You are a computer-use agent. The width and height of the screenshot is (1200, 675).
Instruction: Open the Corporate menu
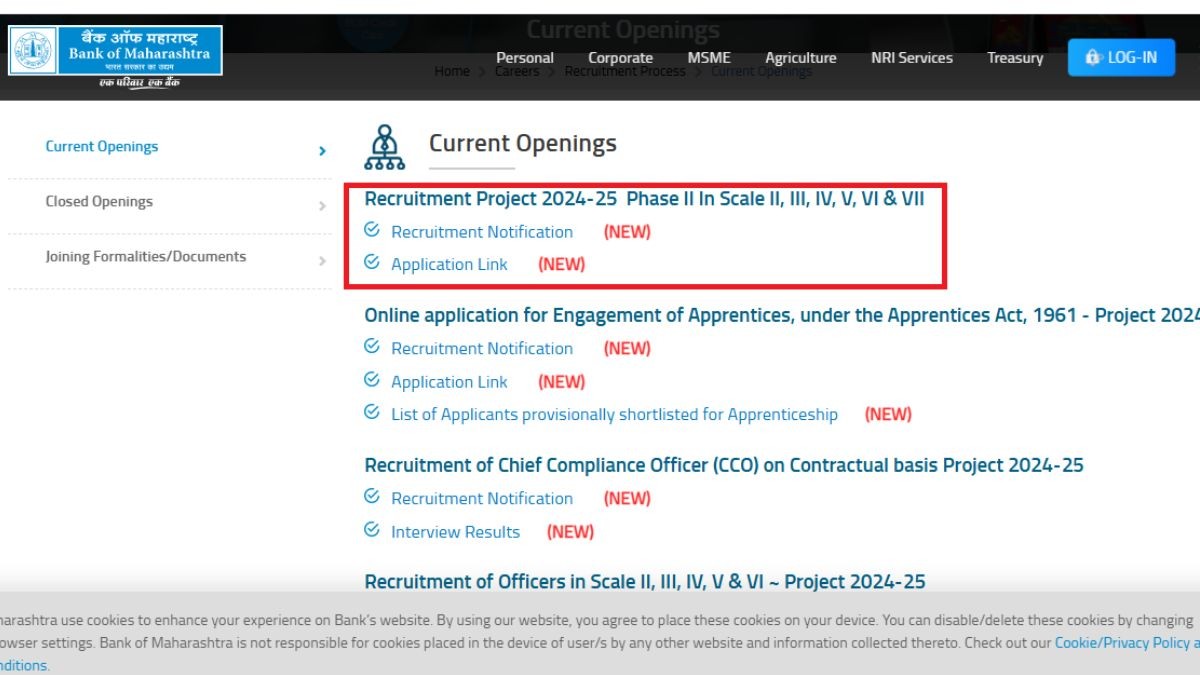620,58
